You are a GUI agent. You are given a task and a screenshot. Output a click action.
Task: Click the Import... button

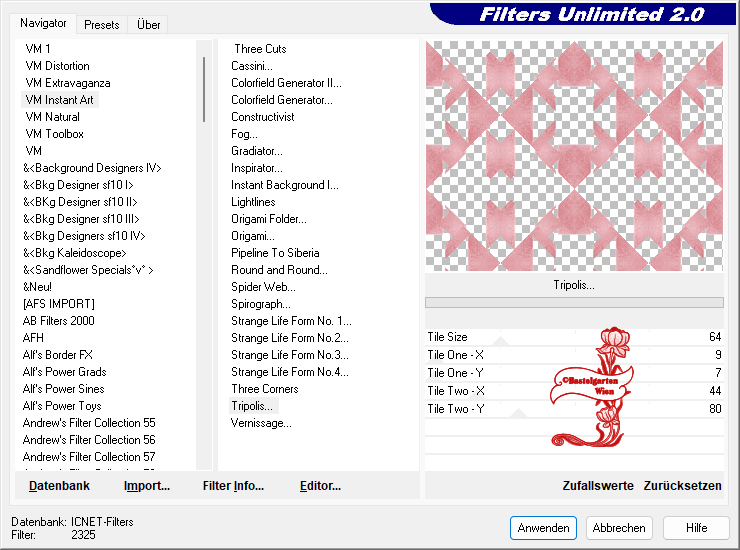coord(147,485)
